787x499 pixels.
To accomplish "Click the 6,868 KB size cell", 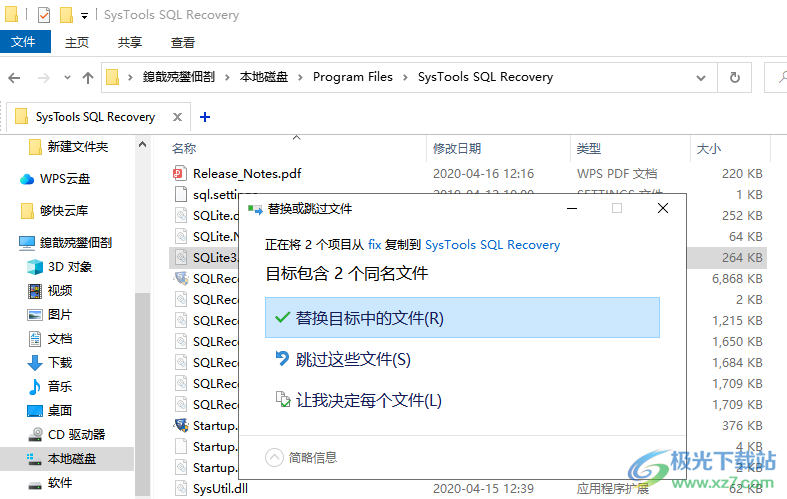I will [x=737, y=279].
